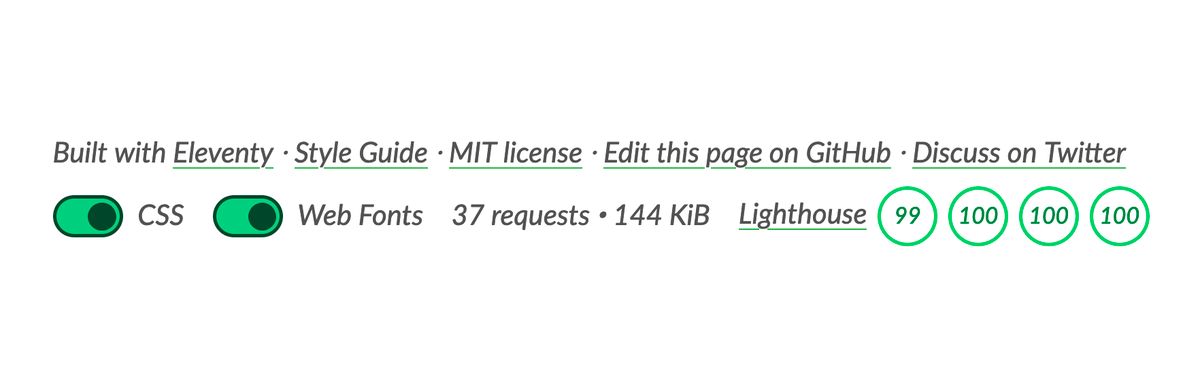Open the Discuss on Twitter link
This screenshot has height=389, width=1200.
click(1019, 154)
